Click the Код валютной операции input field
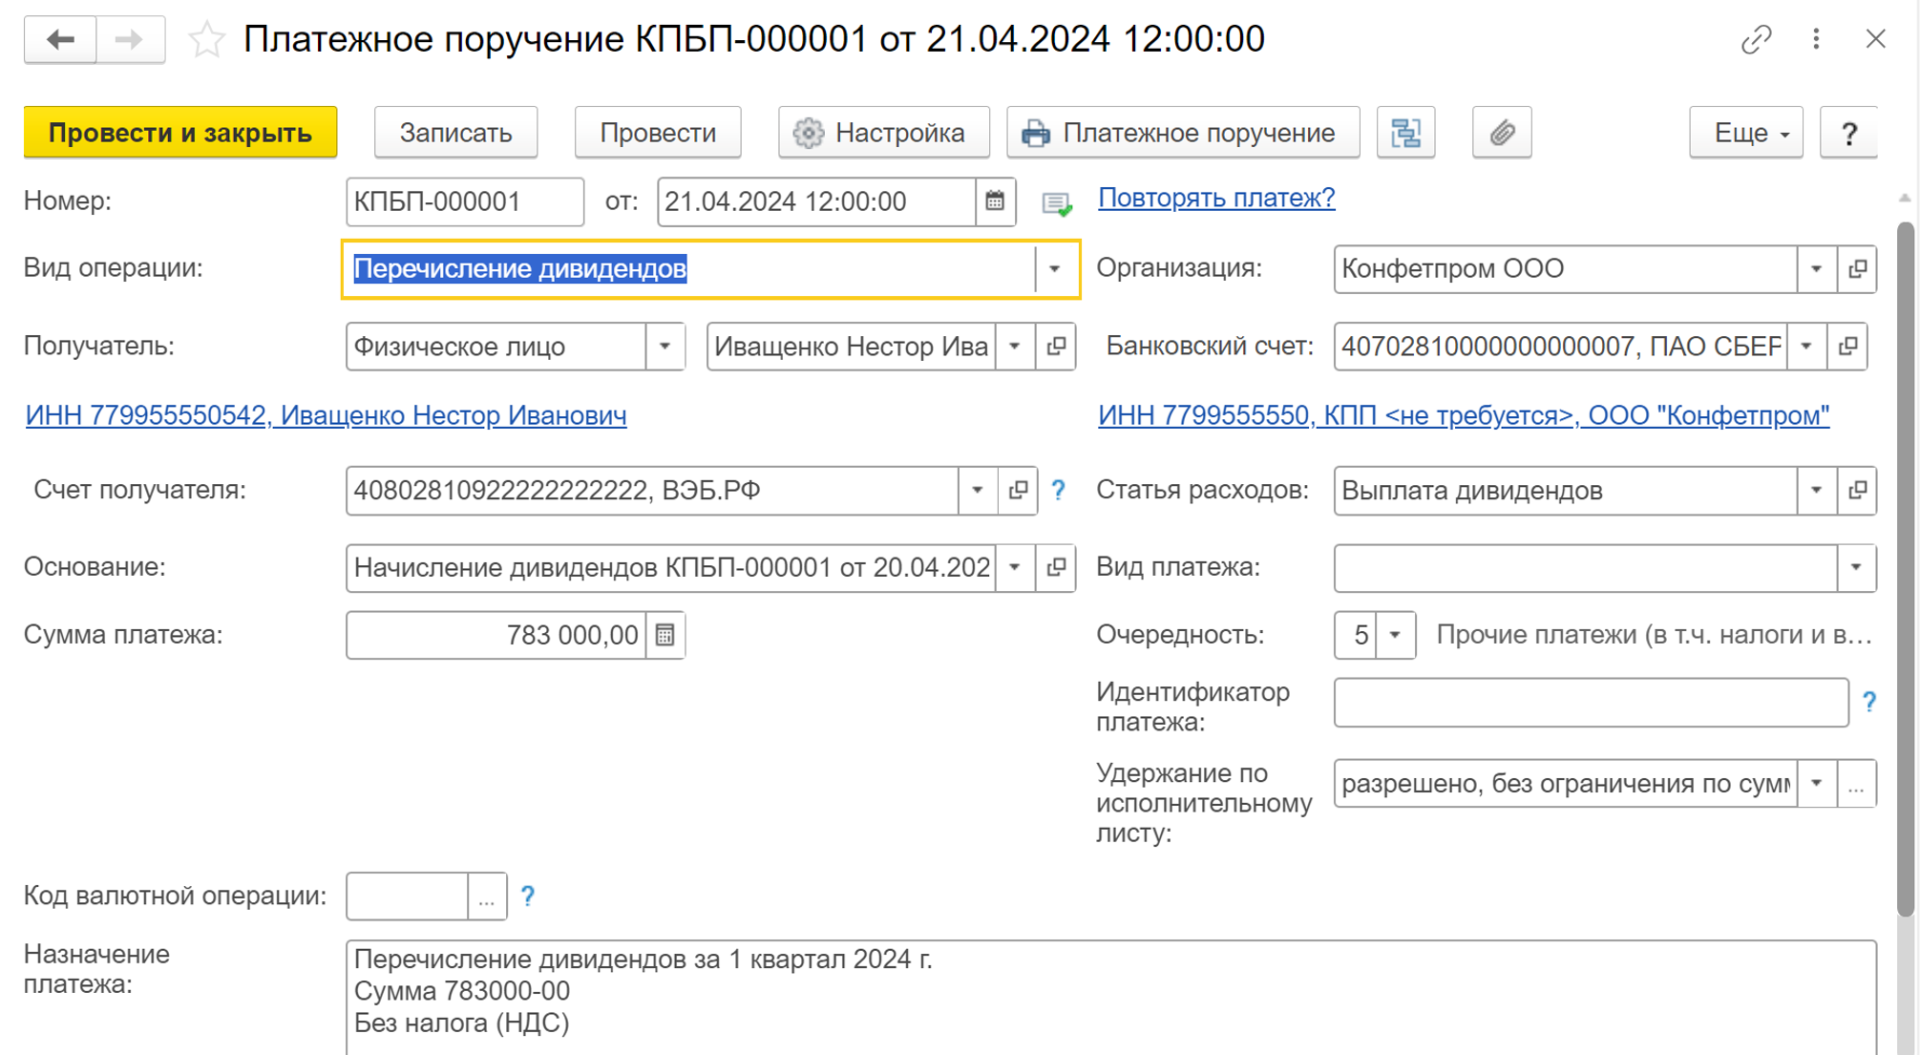1920x1055 pixels. click(x=407, y=897)
